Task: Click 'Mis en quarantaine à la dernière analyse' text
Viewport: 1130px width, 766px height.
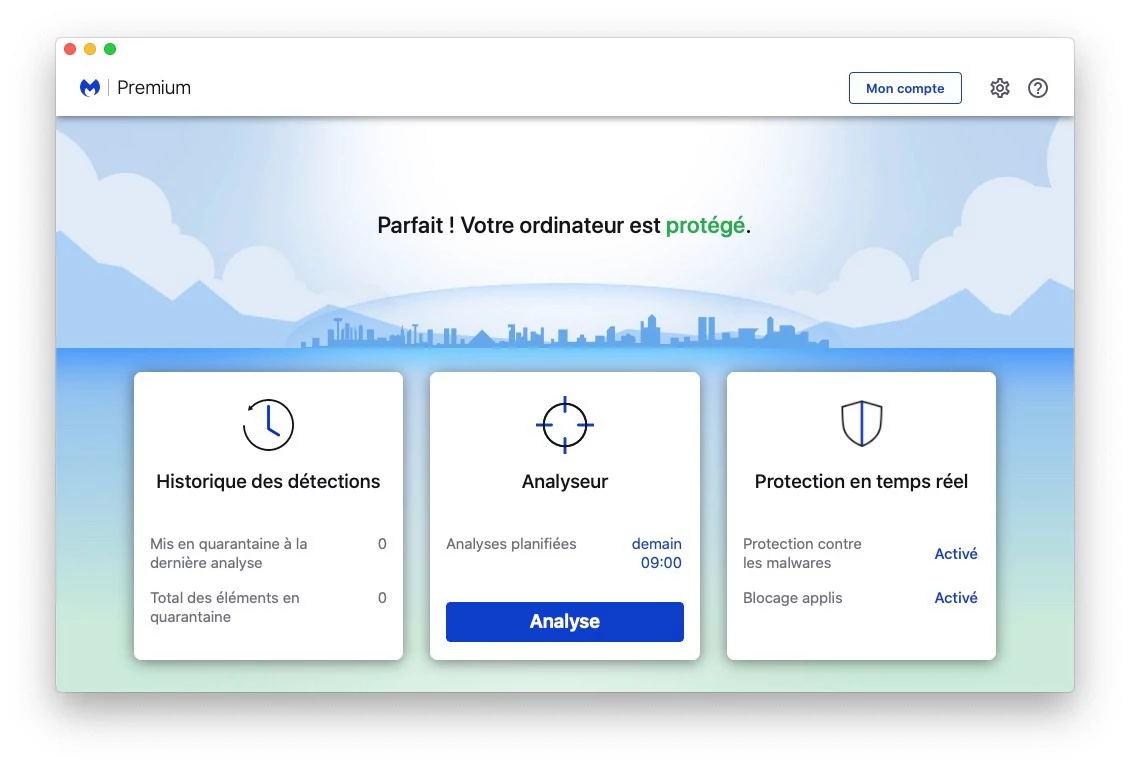Action: pyautogui.click(x=228, y=553)
